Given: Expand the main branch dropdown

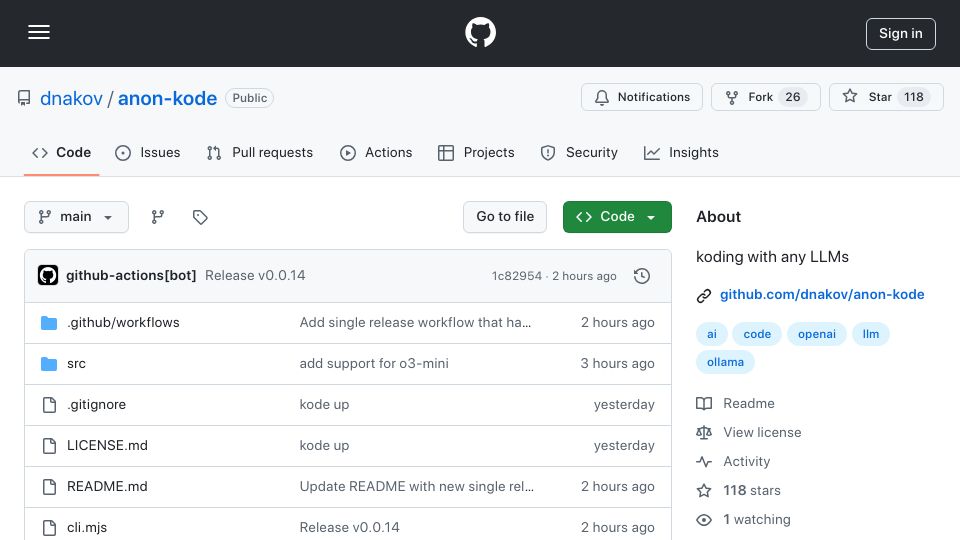Looking at the screenshot, I should (77, 217).
